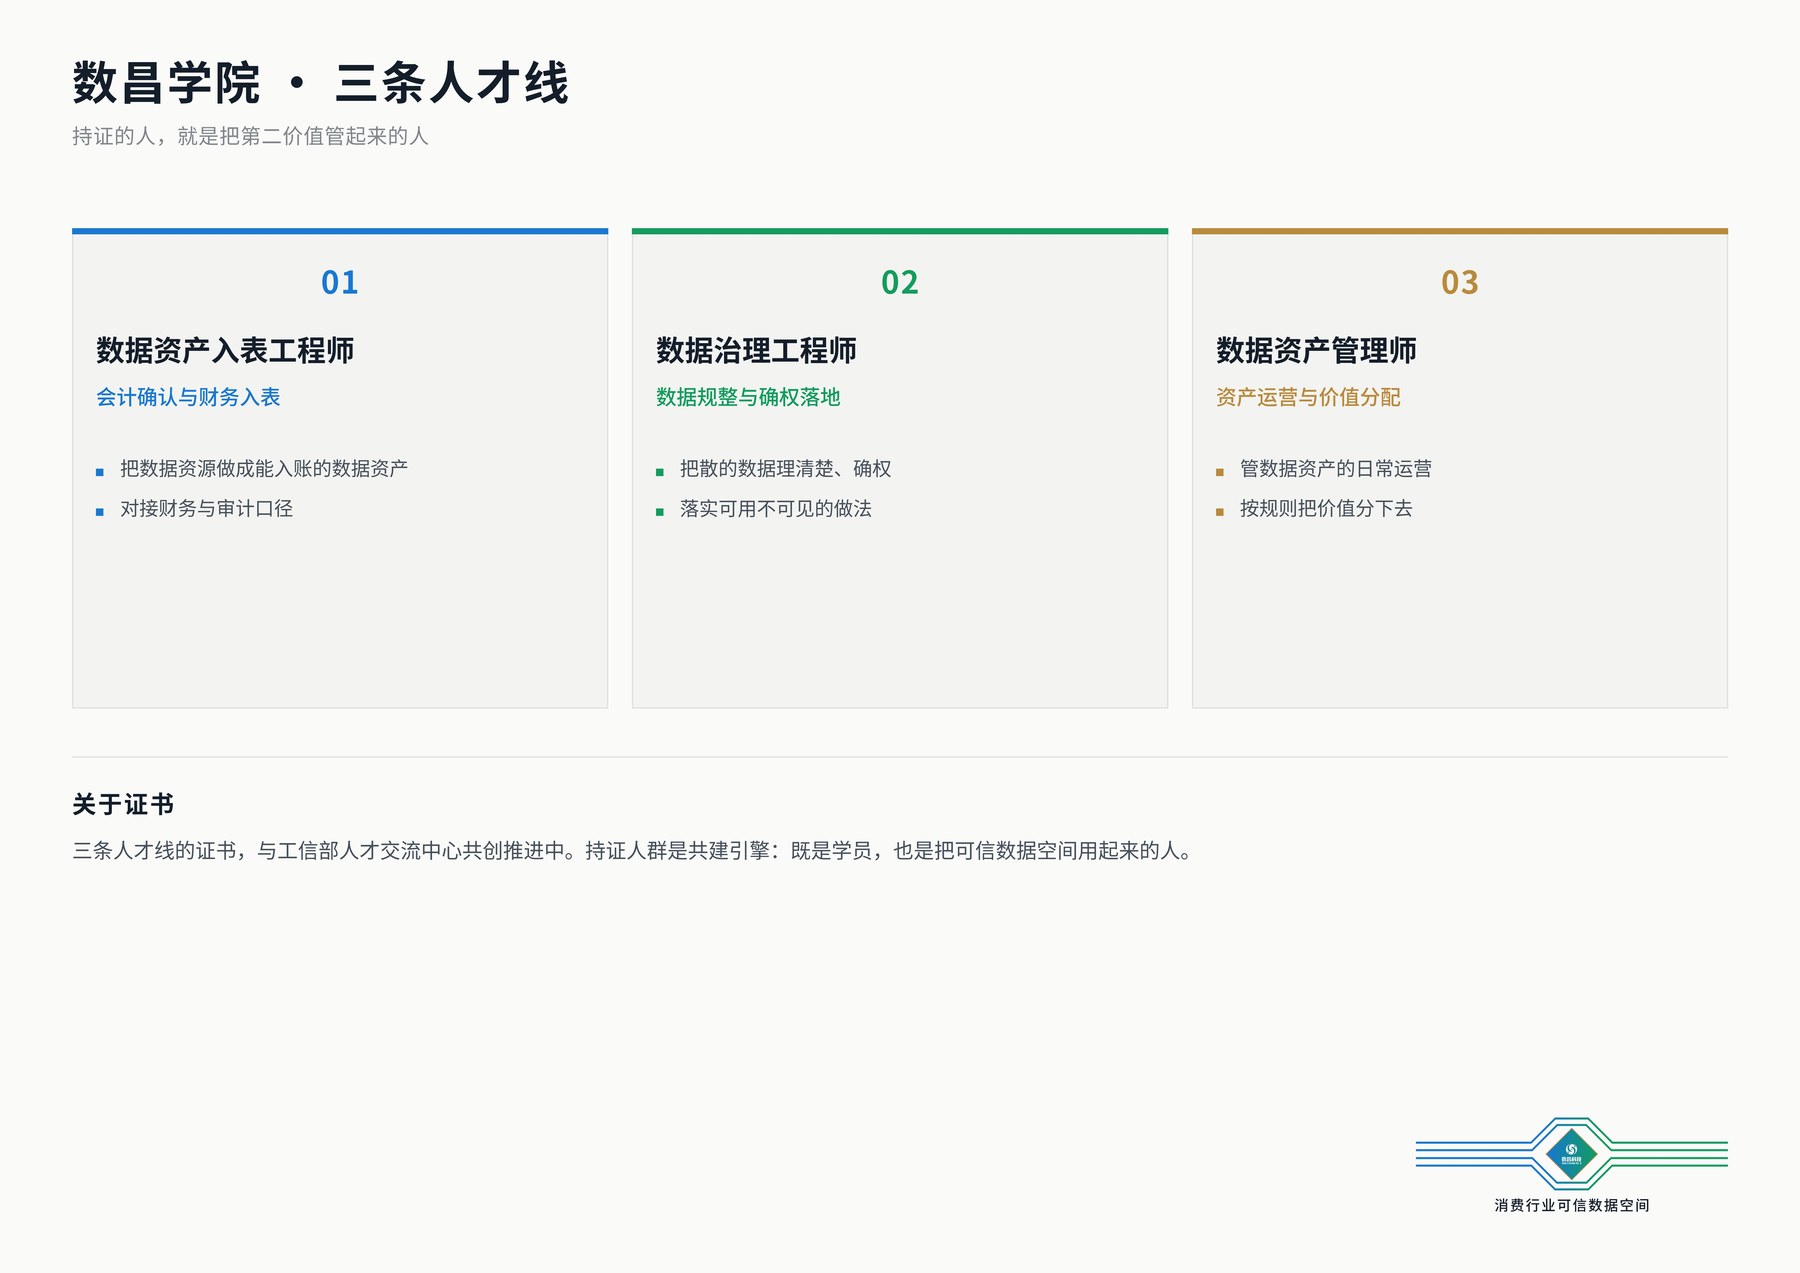Select heading 数据资产管理师
The width and height of the screenshot is (1800, 1273).
point(1316,350)
